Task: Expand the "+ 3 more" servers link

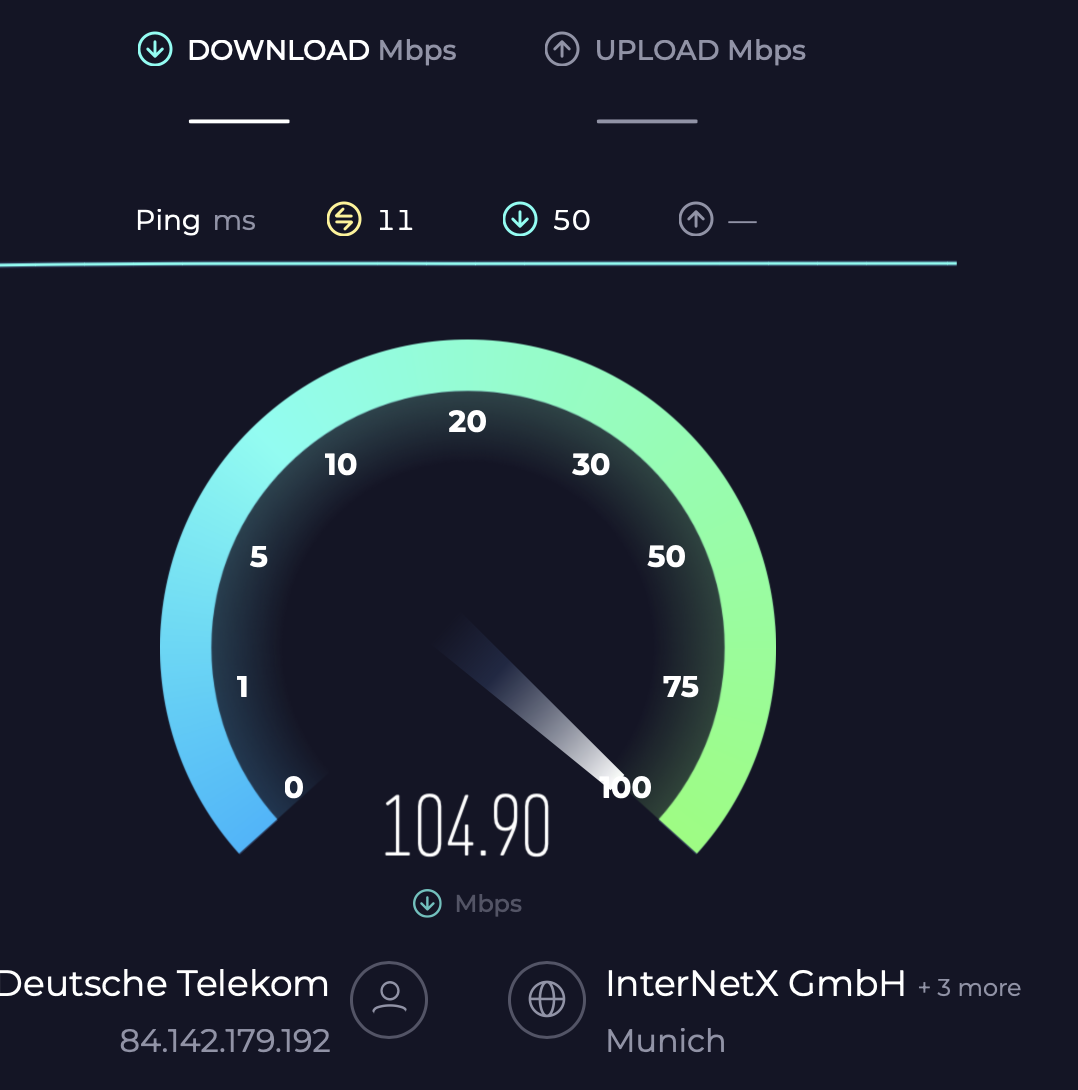Action: [970, 988]
